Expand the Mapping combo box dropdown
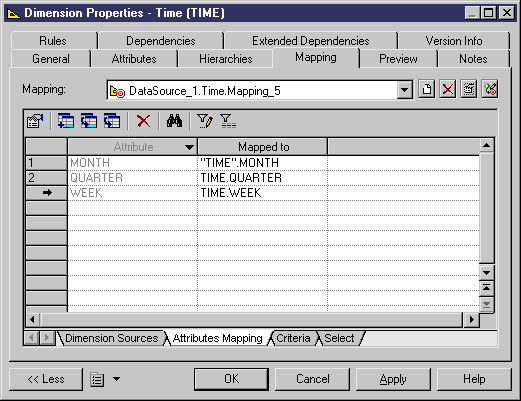Image resolution: width=521 pixels, height=401 pixels. [405, 90]
